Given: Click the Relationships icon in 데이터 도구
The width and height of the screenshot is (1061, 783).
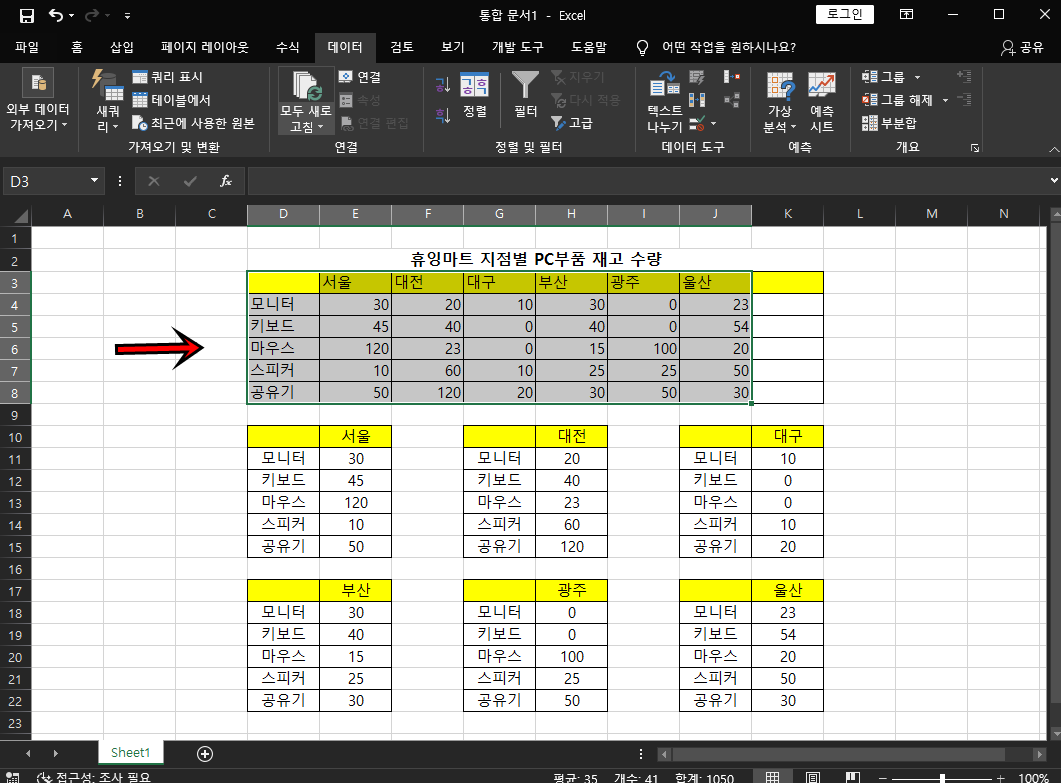Looking at the screenshot, I should coord(731,100).
